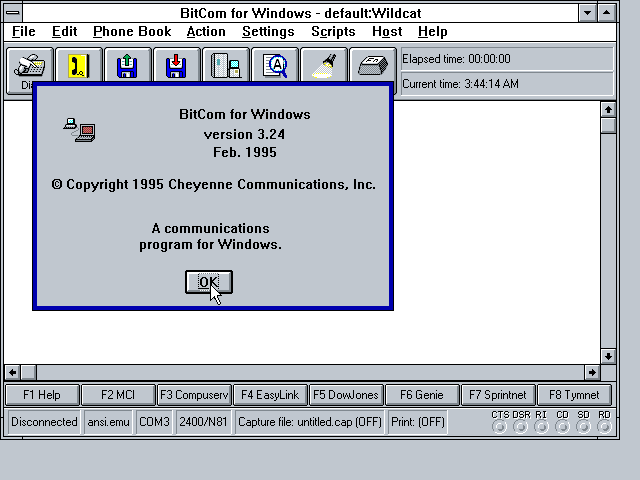This screenshot has height=480, width=640.
Task: Click the Capture file untitled.cap status
Action: click(310, 422)
